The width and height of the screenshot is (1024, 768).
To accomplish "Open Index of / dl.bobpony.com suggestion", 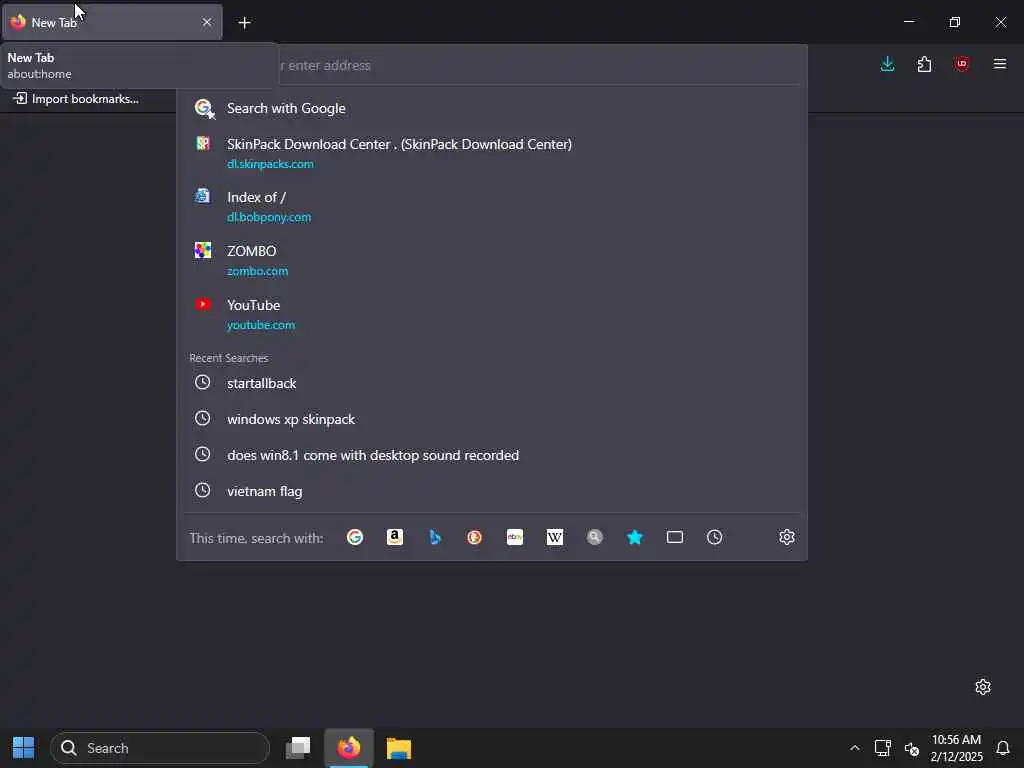I will pyautogui.click(x=492, y=206).
